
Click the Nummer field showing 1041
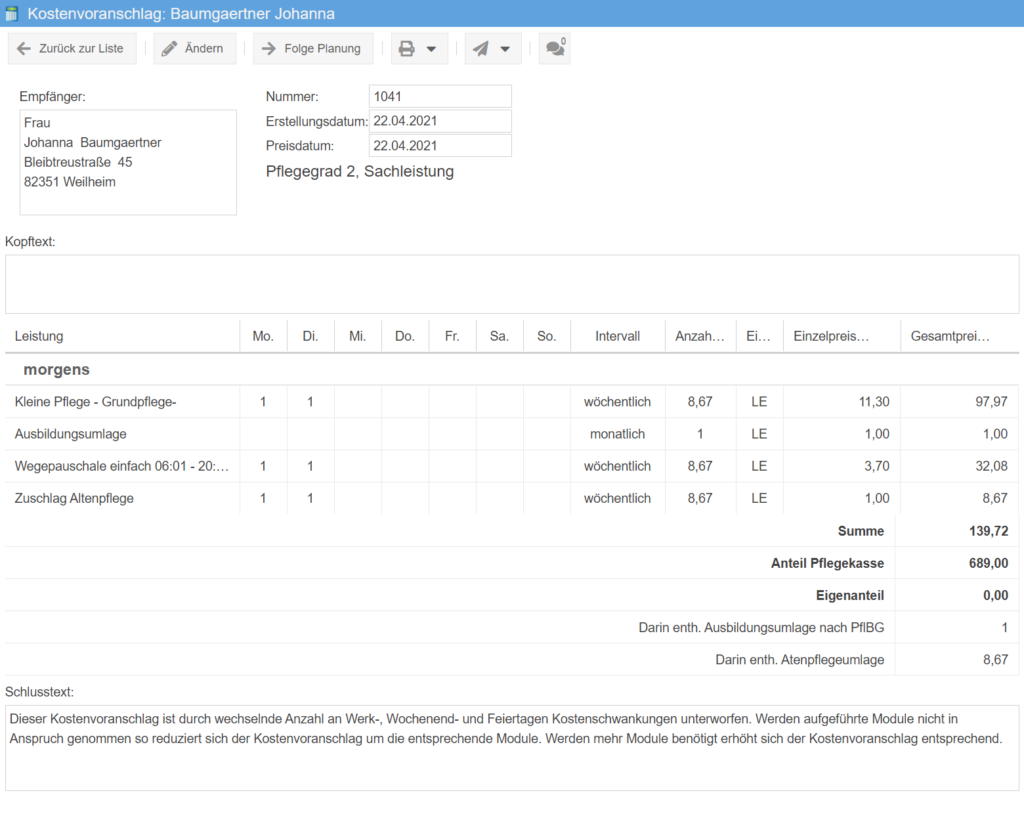point(440,96)
